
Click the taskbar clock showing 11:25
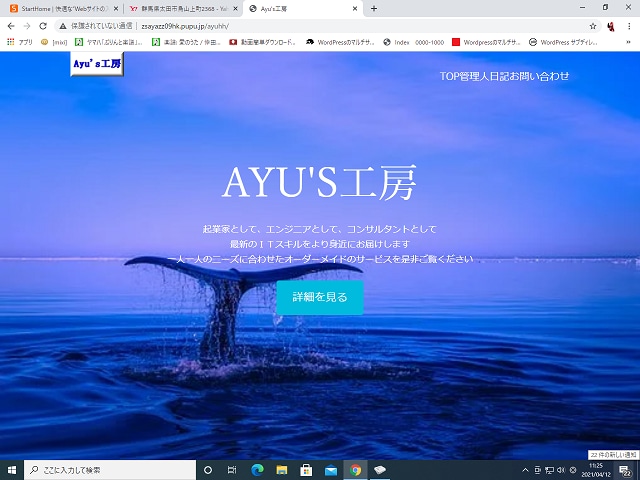coord(596,470)
